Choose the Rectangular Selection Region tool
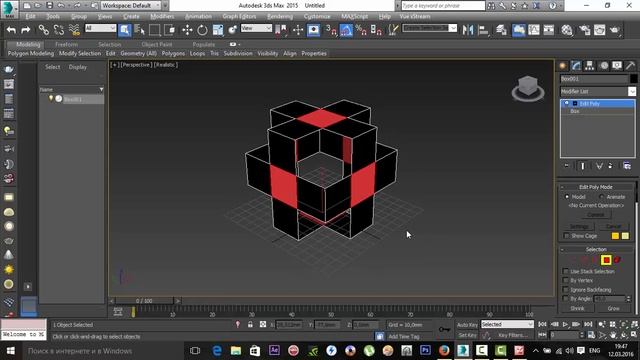This screenshot has height=360, width=640. tap(154, 30)
